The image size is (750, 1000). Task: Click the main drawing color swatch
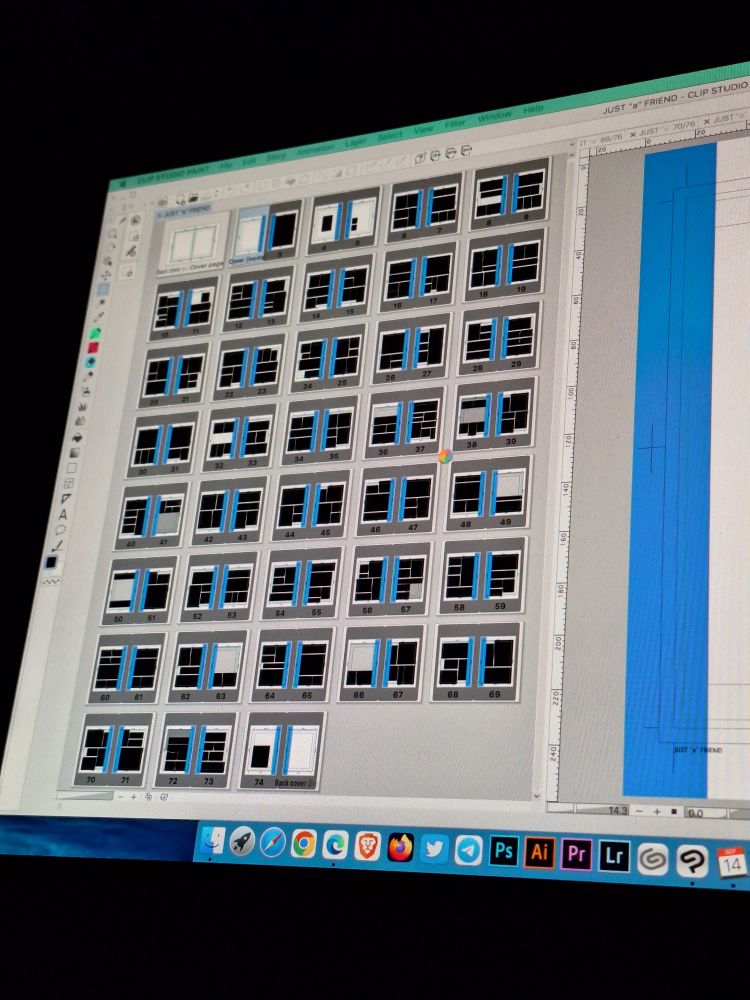pos(51,562)
